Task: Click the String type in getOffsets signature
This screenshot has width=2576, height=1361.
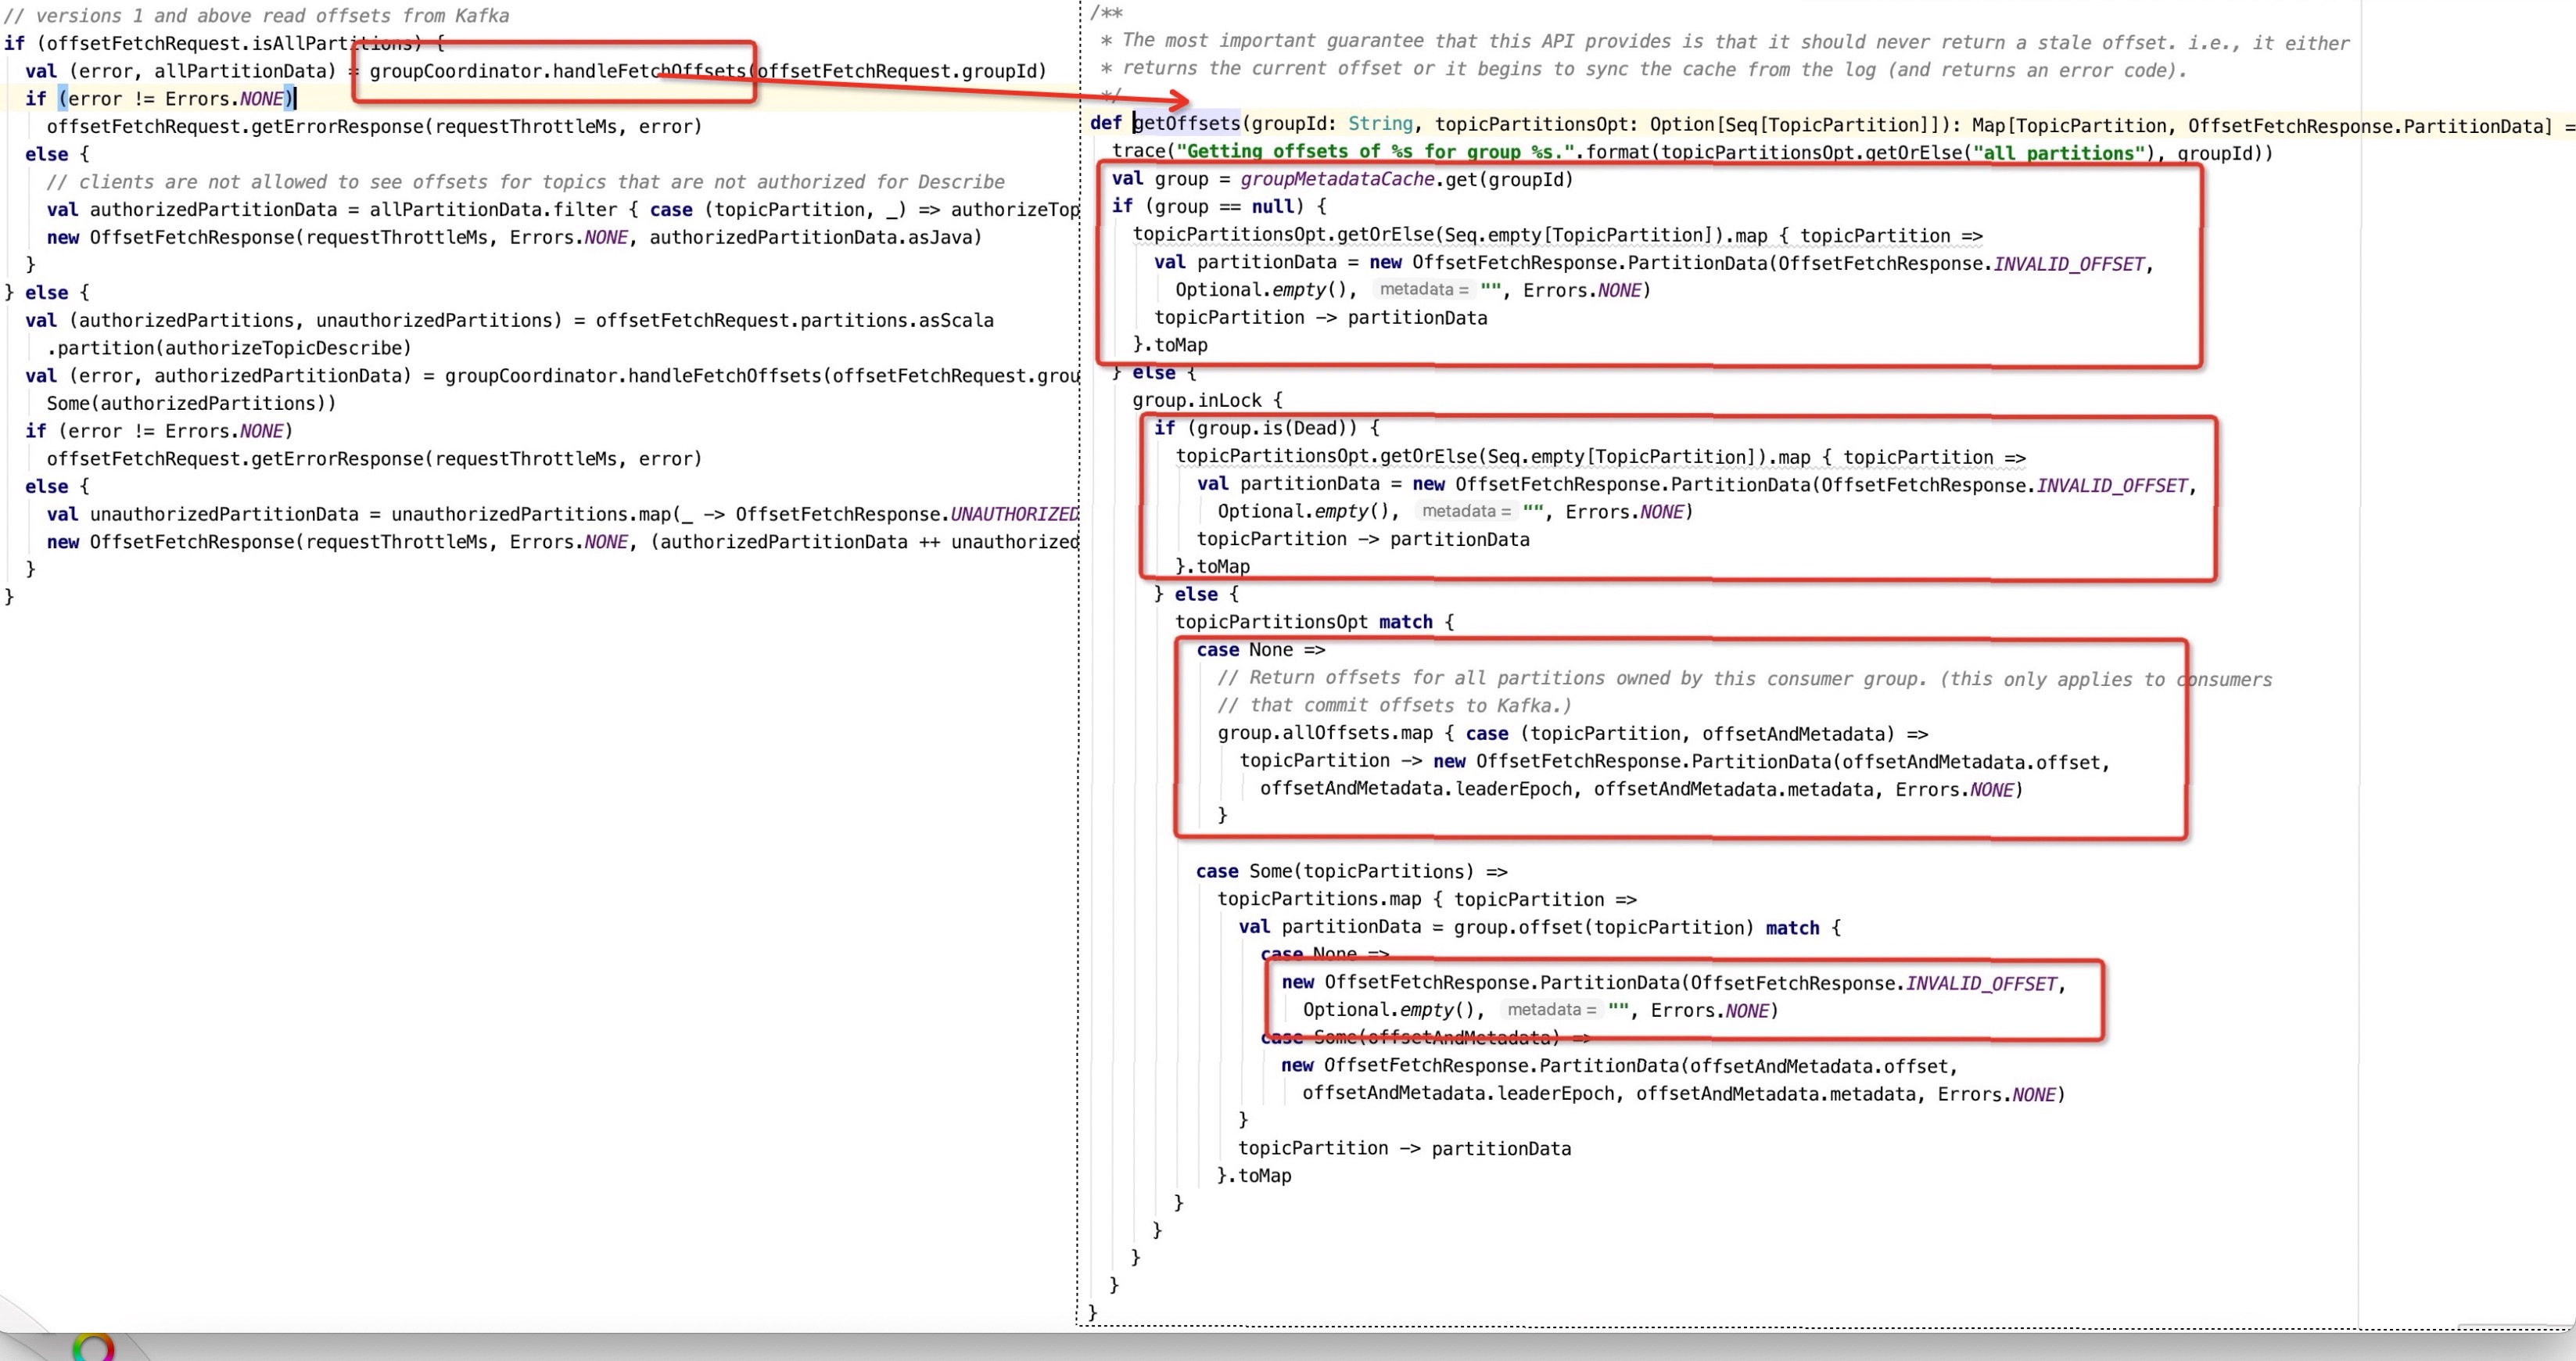Action: click(1380, 123)
